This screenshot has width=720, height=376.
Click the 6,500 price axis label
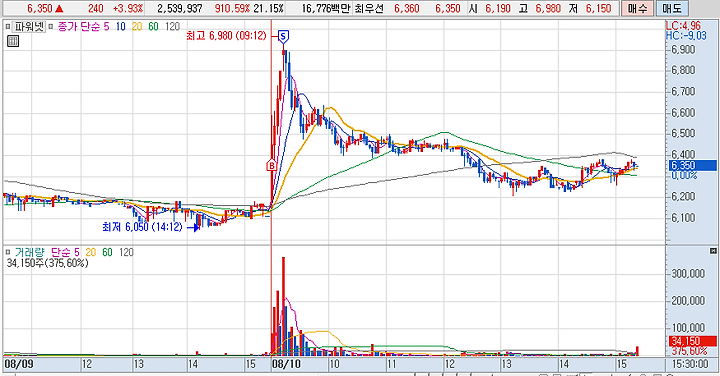[683, 134]
